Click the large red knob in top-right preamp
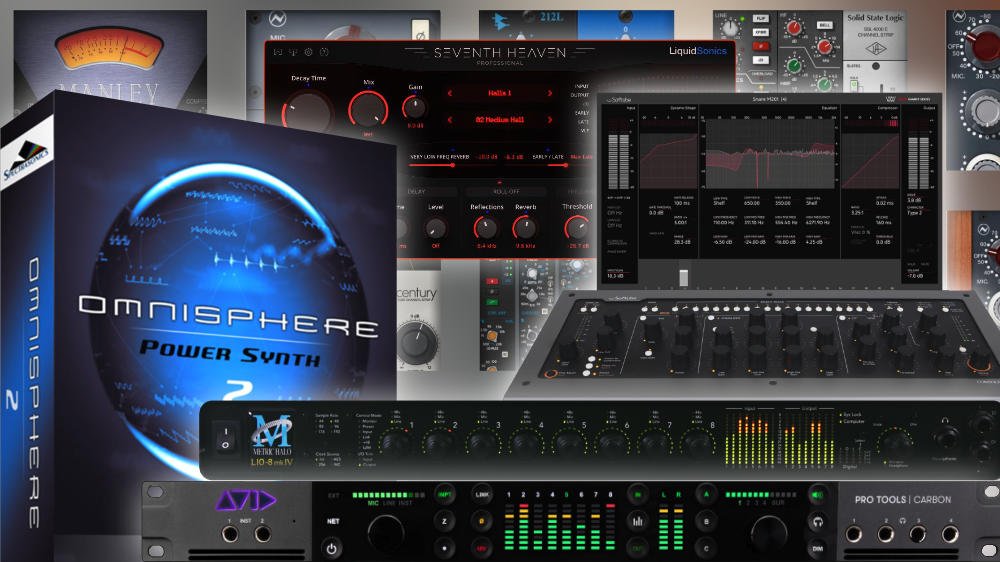This screenshot has width=1000, height=562. [x=984, y=46]
